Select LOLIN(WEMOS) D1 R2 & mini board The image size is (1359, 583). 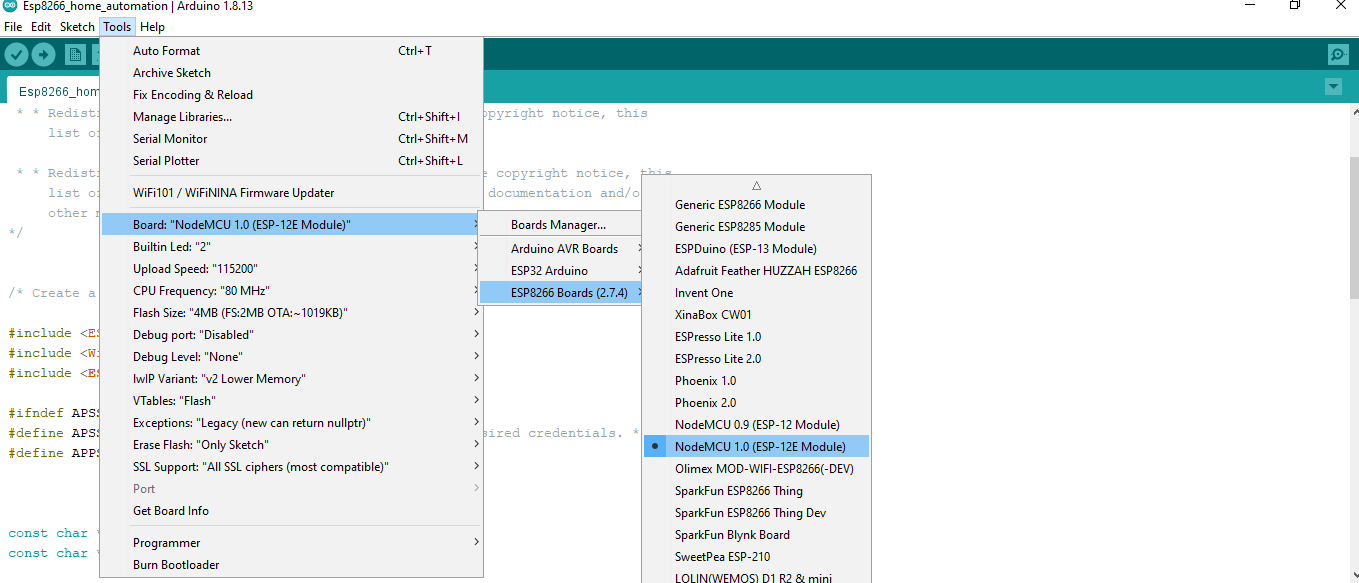click(x=756, y=576)
